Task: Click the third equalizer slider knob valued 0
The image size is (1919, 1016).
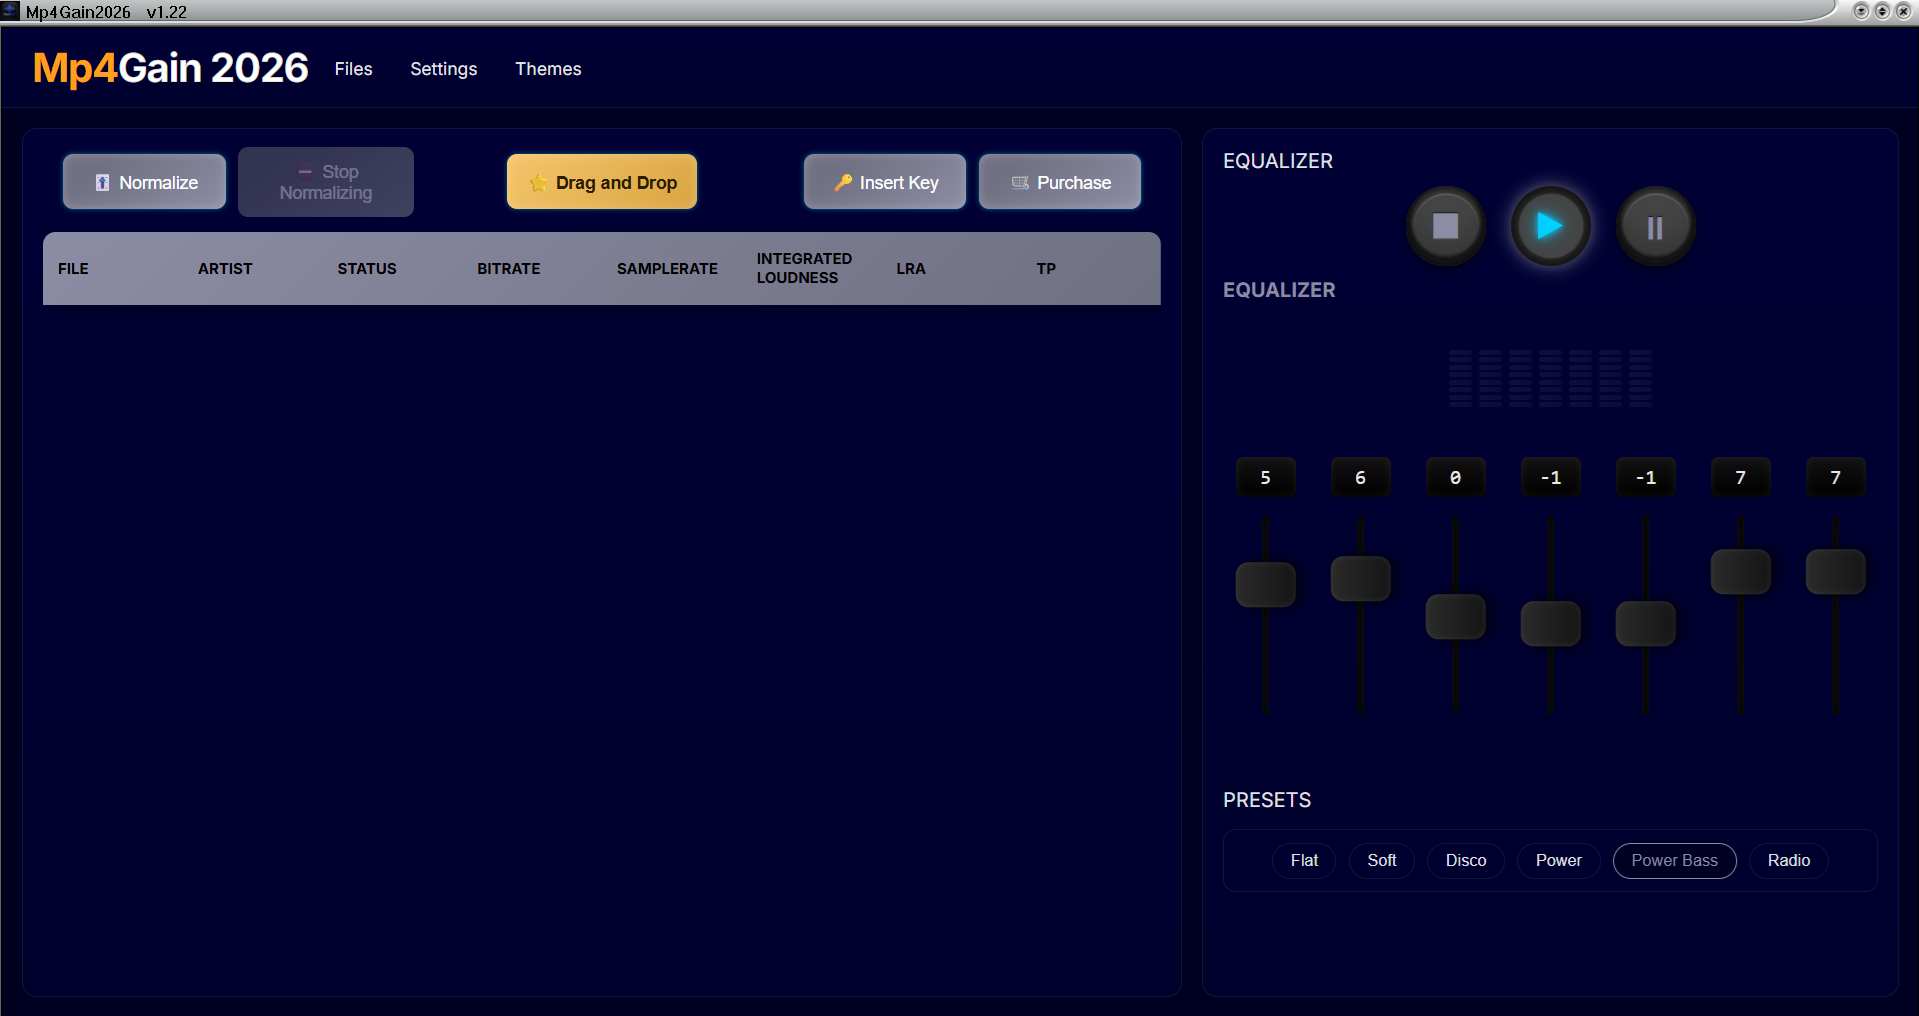Action: pyautogui.click(x=1456, y=616)
